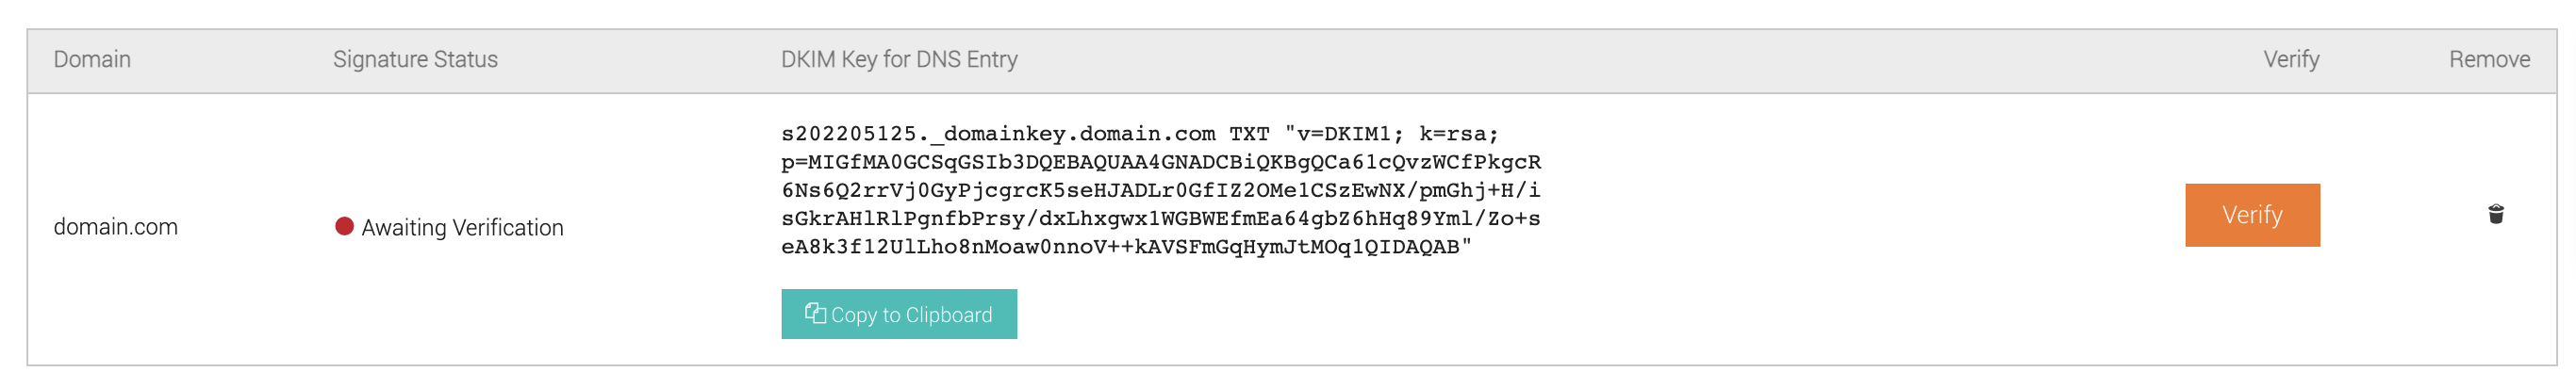Select the domain.com cell

coord(116,227)
